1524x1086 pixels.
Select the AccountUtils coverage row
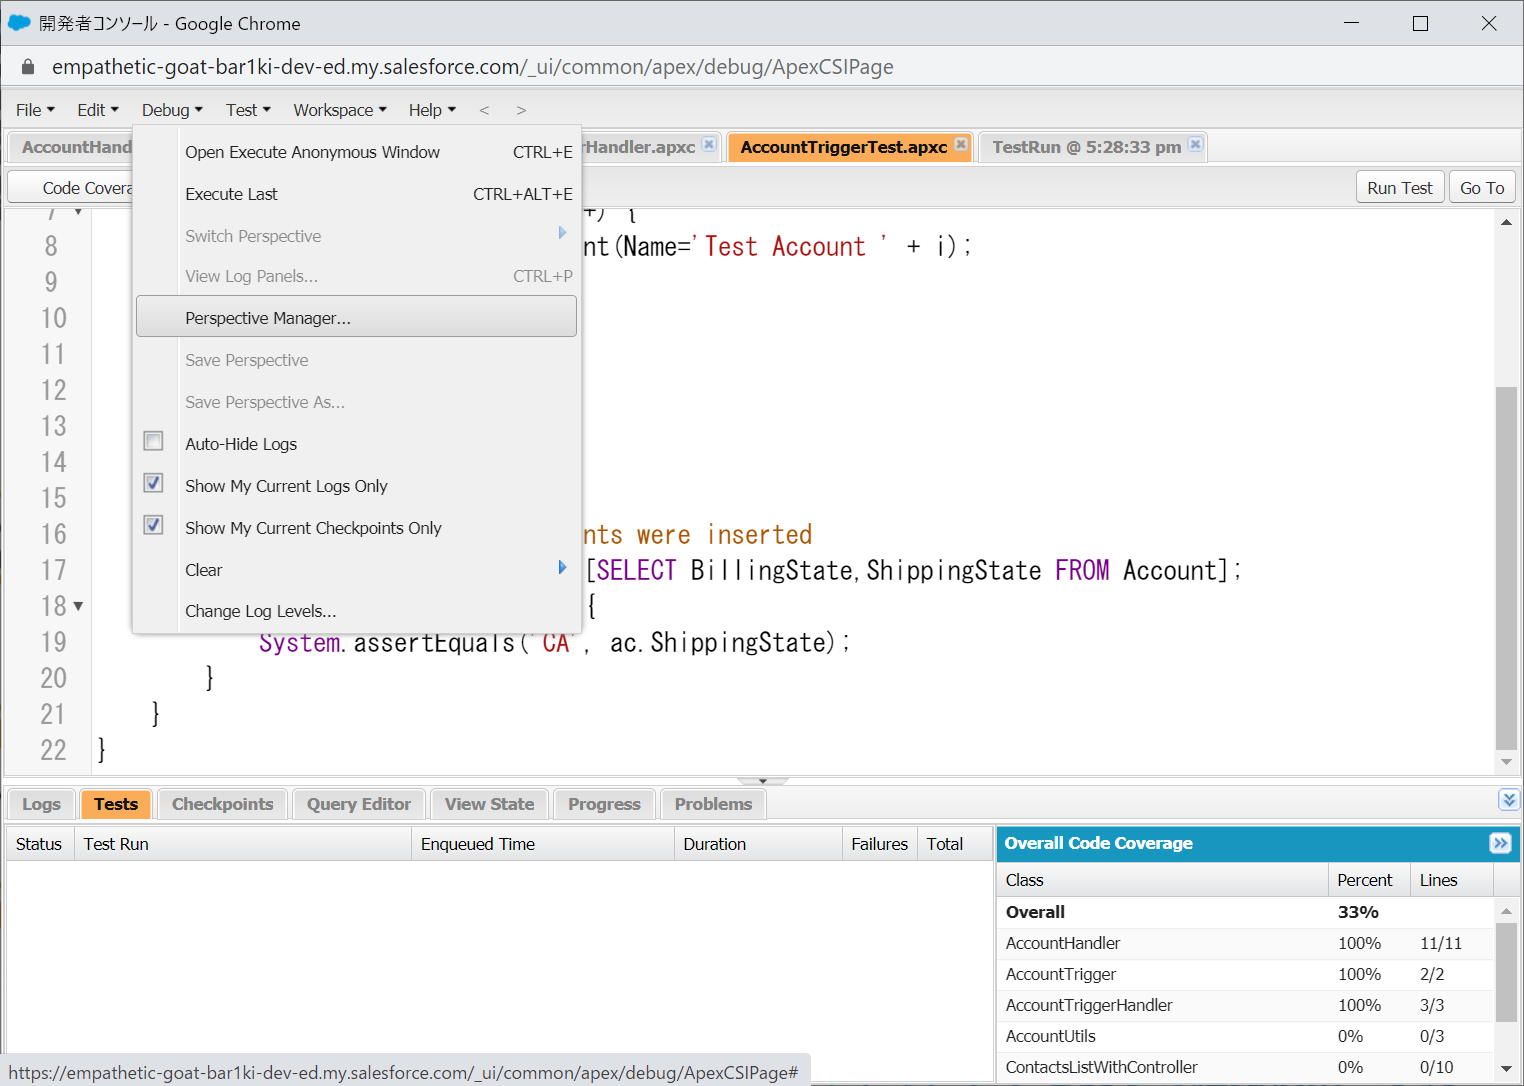(x=1245, y=1036)
